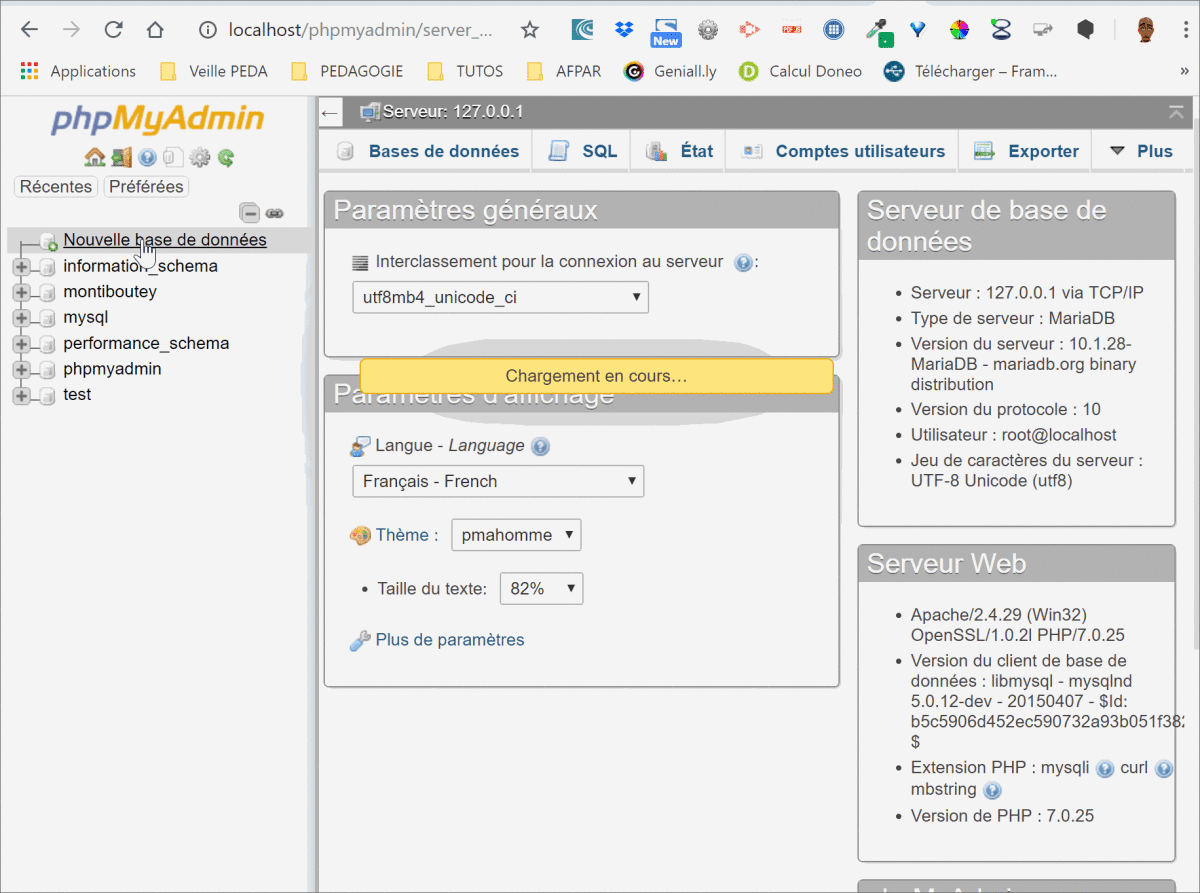The height and width of the screenshot is (893, 1200).
Task: Click help icon beside mbstring extension
Action: (992, 790)
